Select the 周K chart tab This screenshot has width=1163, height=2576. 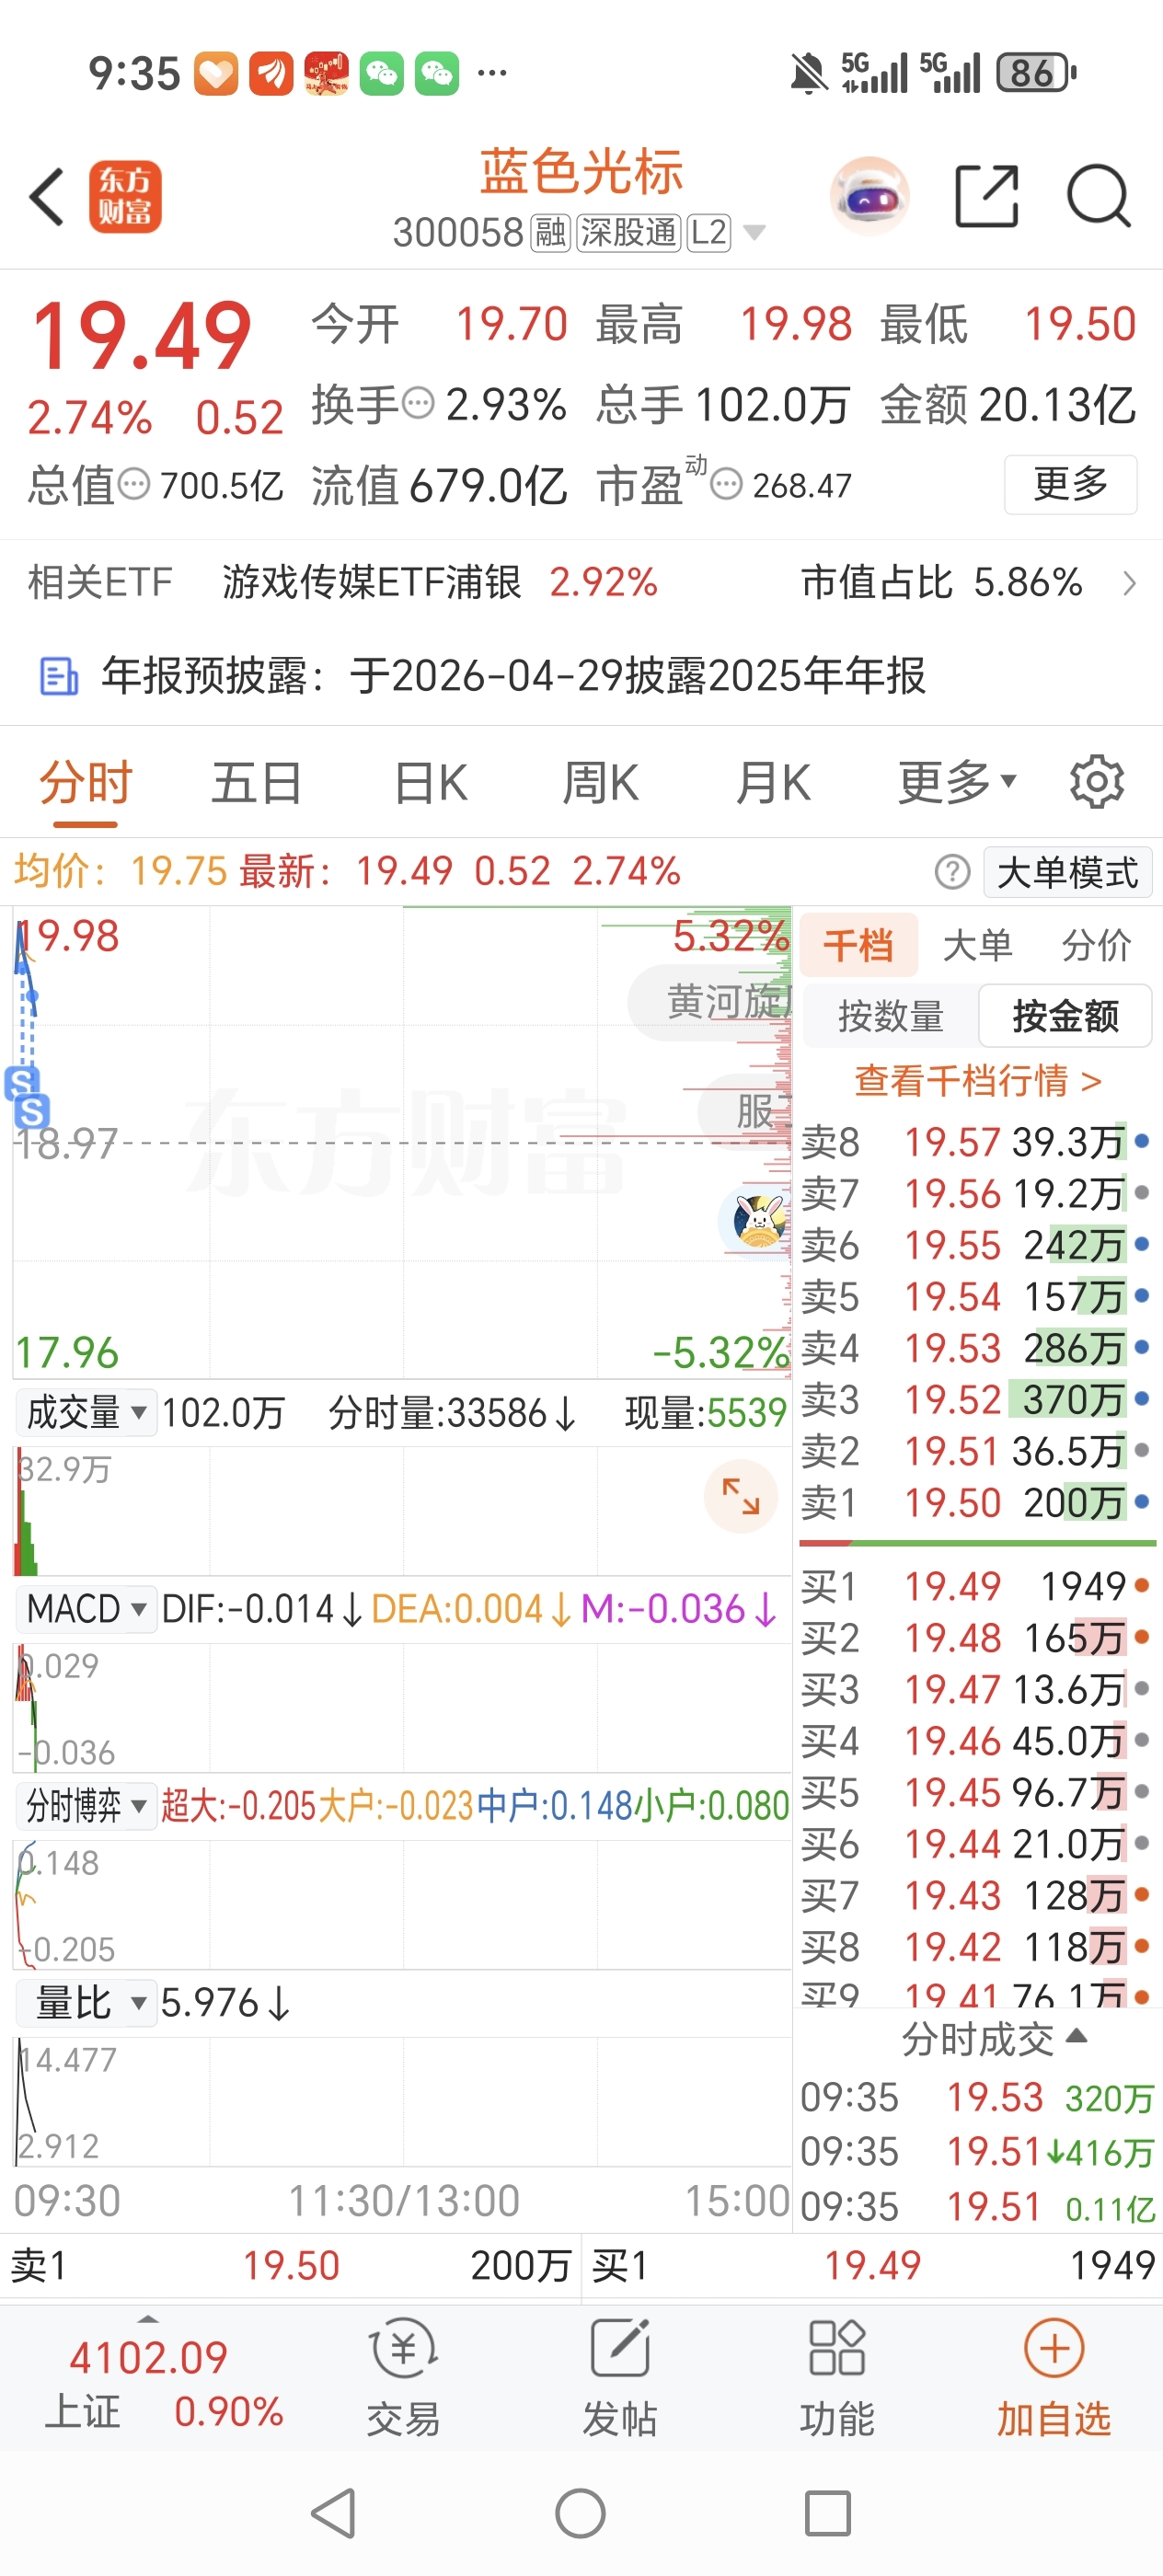[x=600, y=782]
